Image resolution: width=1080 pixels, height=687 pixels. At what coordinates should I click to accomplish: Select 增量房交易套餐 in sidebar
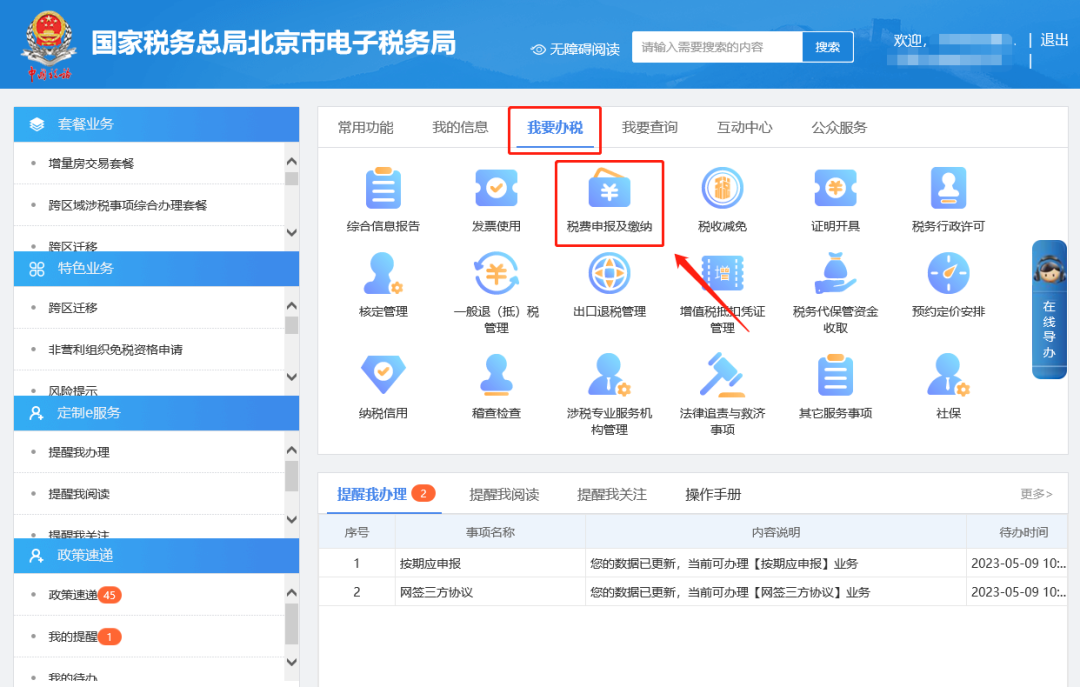click(x=91, y=163)
